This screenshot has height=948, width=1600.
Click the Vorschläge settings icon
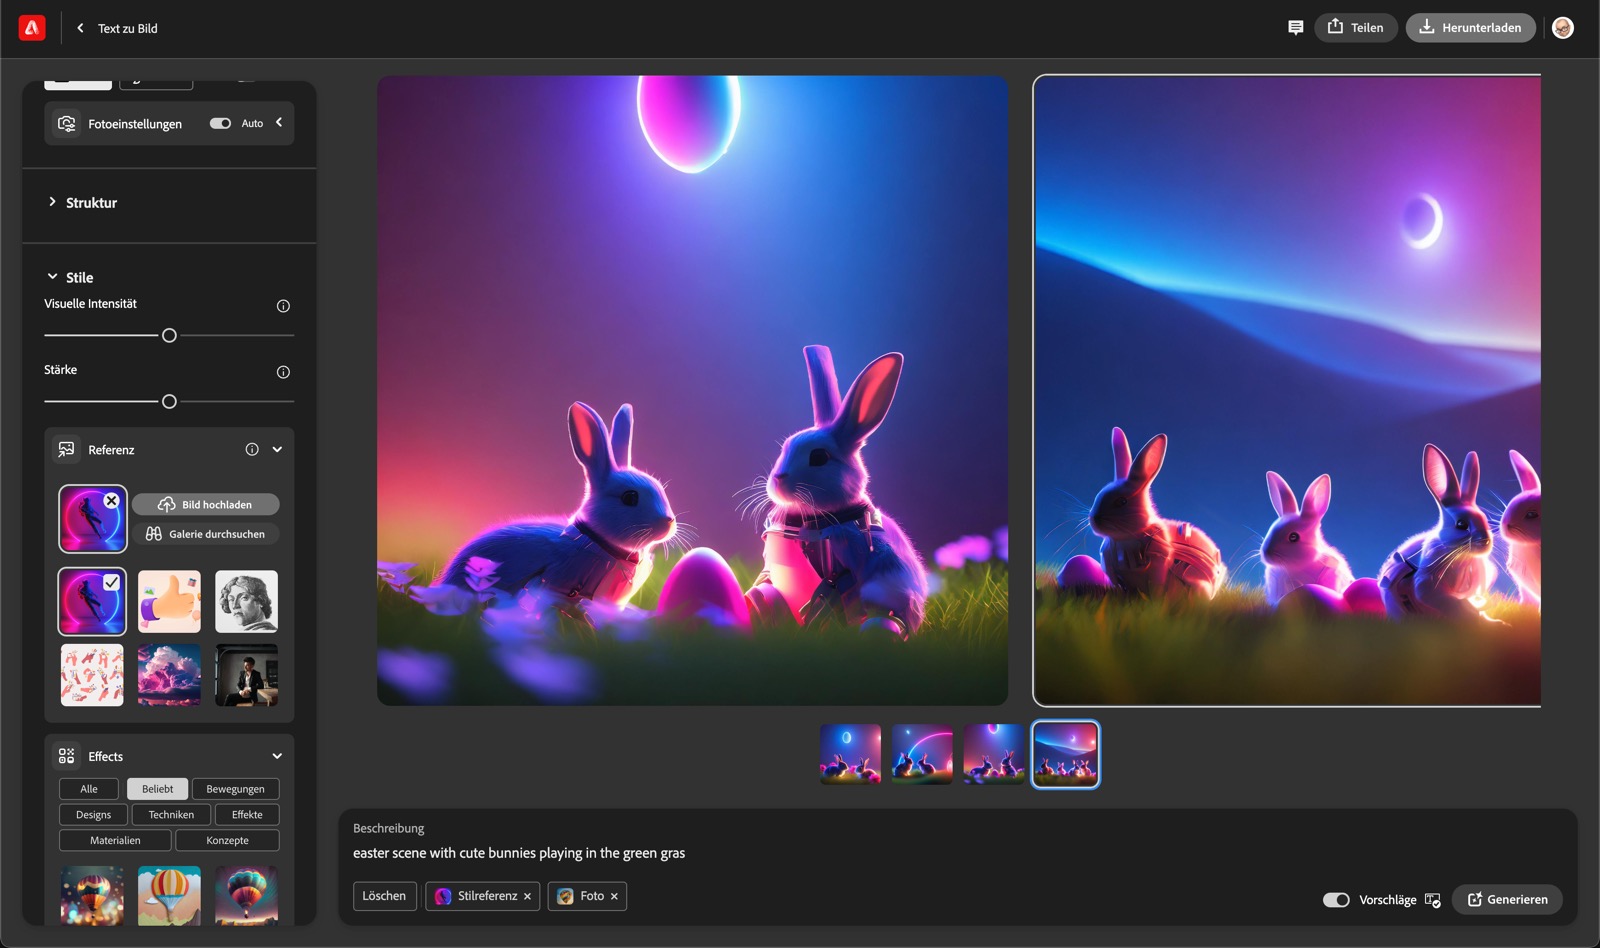(1433, 900)
